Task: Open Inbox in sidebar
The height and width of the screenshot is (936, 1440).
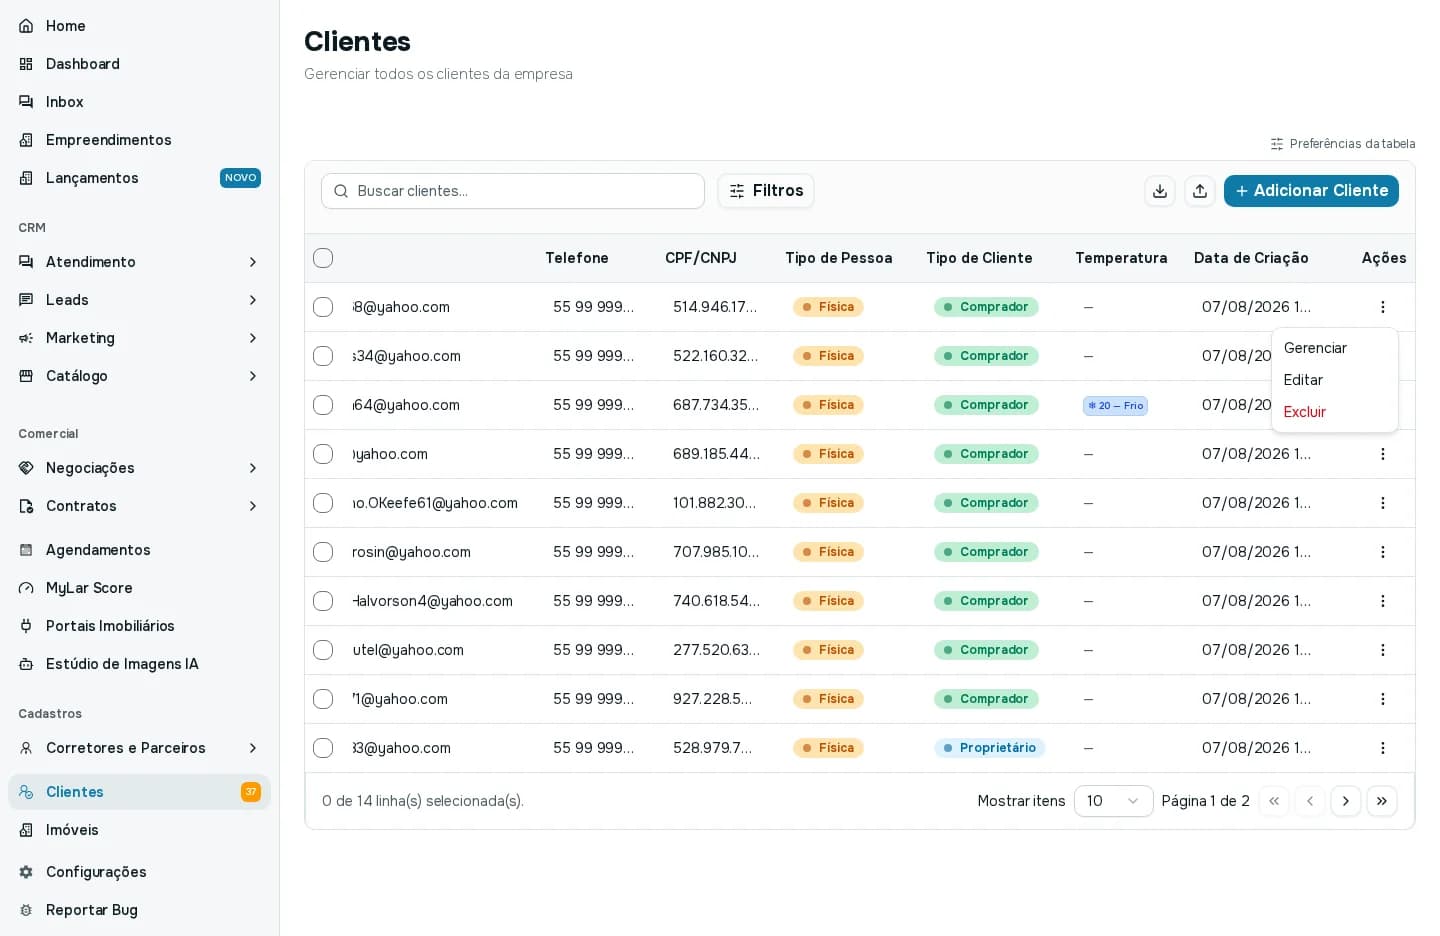Action: point(139,102)
